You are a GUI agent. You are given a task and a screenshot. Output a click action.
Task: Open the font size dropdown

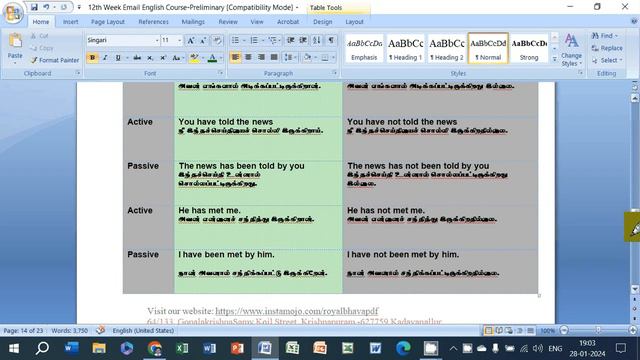click(180, 40)
